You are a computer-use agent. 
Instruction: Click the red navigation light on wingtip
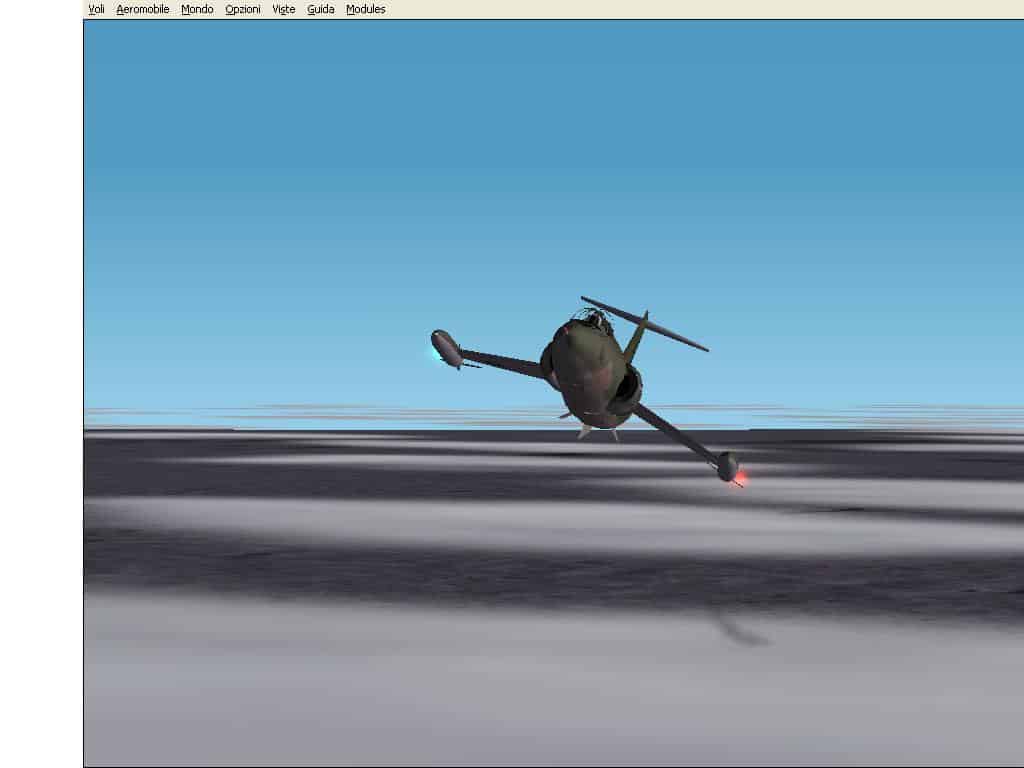pyautogui.click(x=741, y=479)
